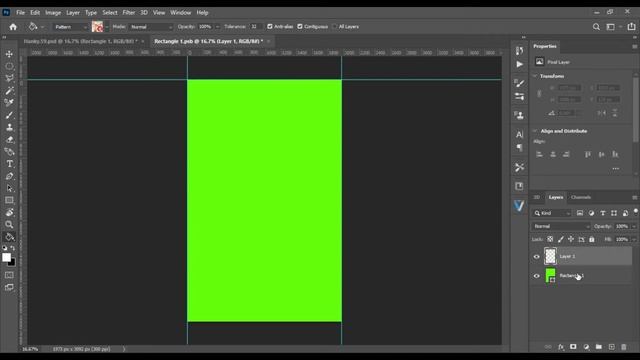Select the Paint Bucket tool in toolbar

[x=9, y=237]
